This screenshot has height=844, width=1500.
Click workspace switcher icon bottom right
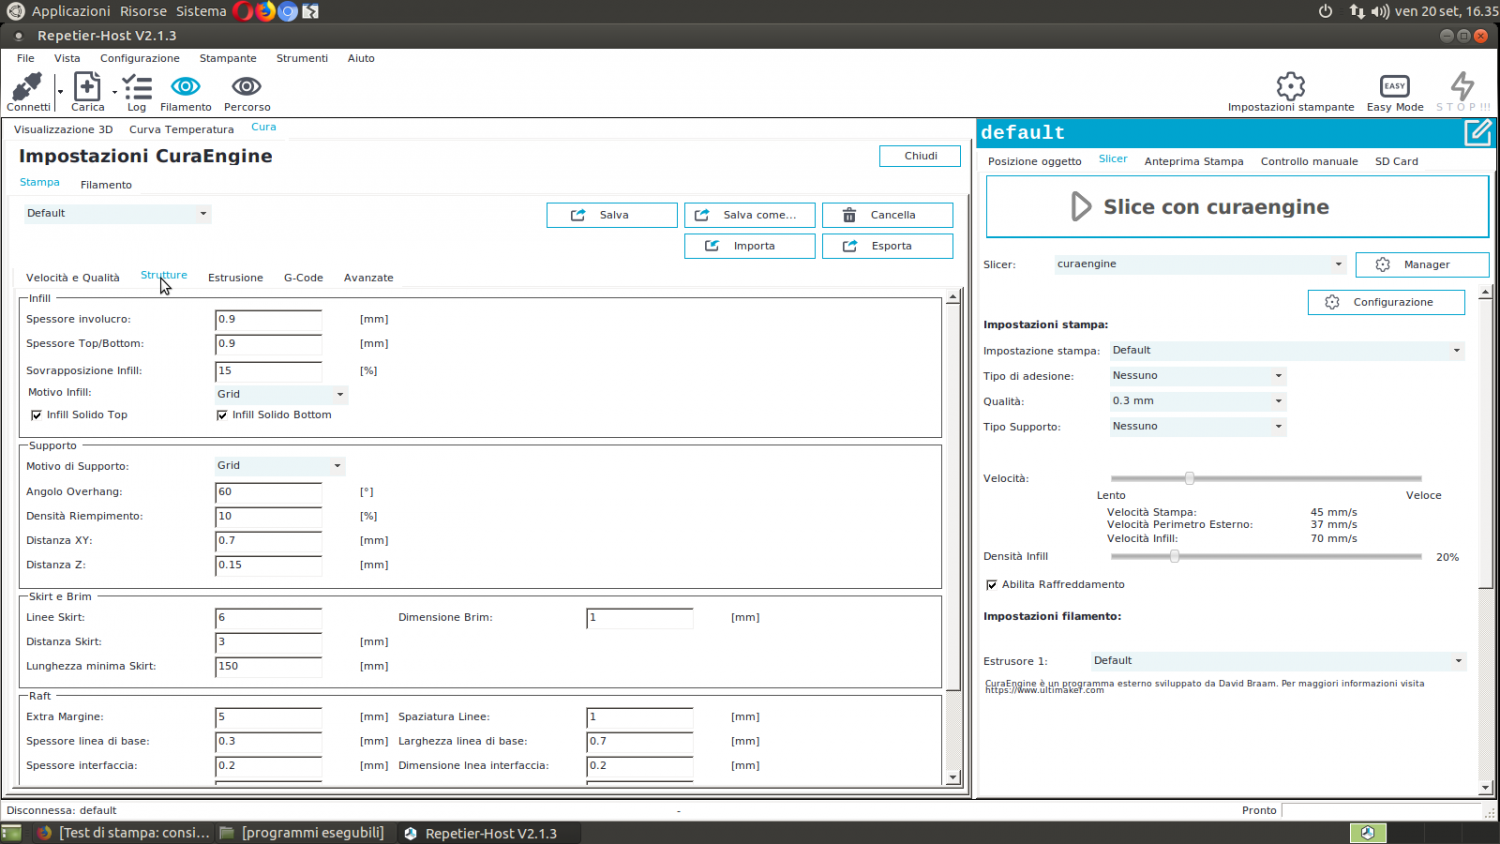(x=1368, y=833)
